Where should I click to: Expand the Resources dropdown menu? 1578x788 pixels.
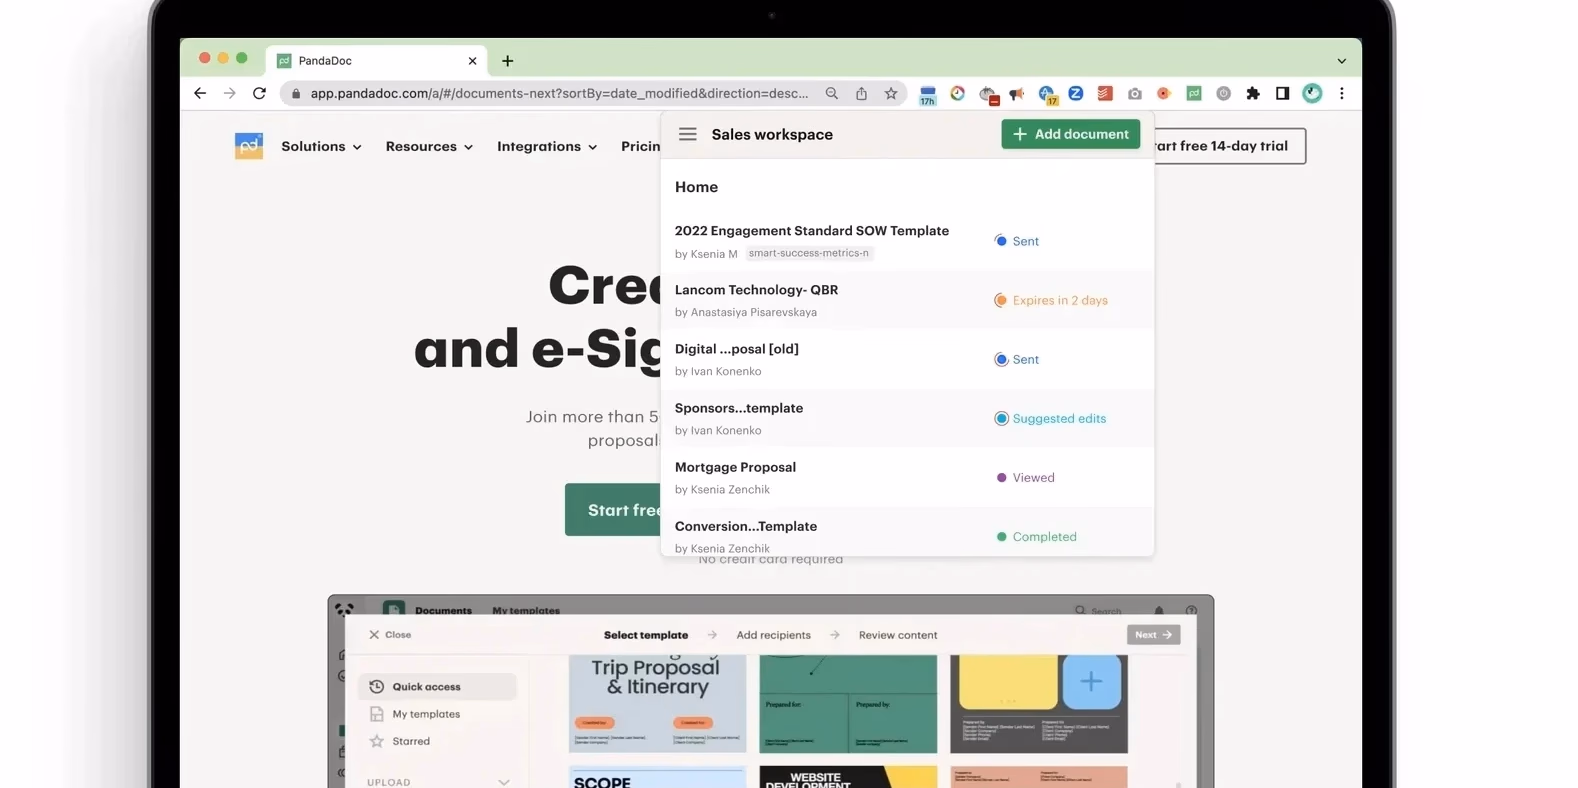[x=429, y=146]
